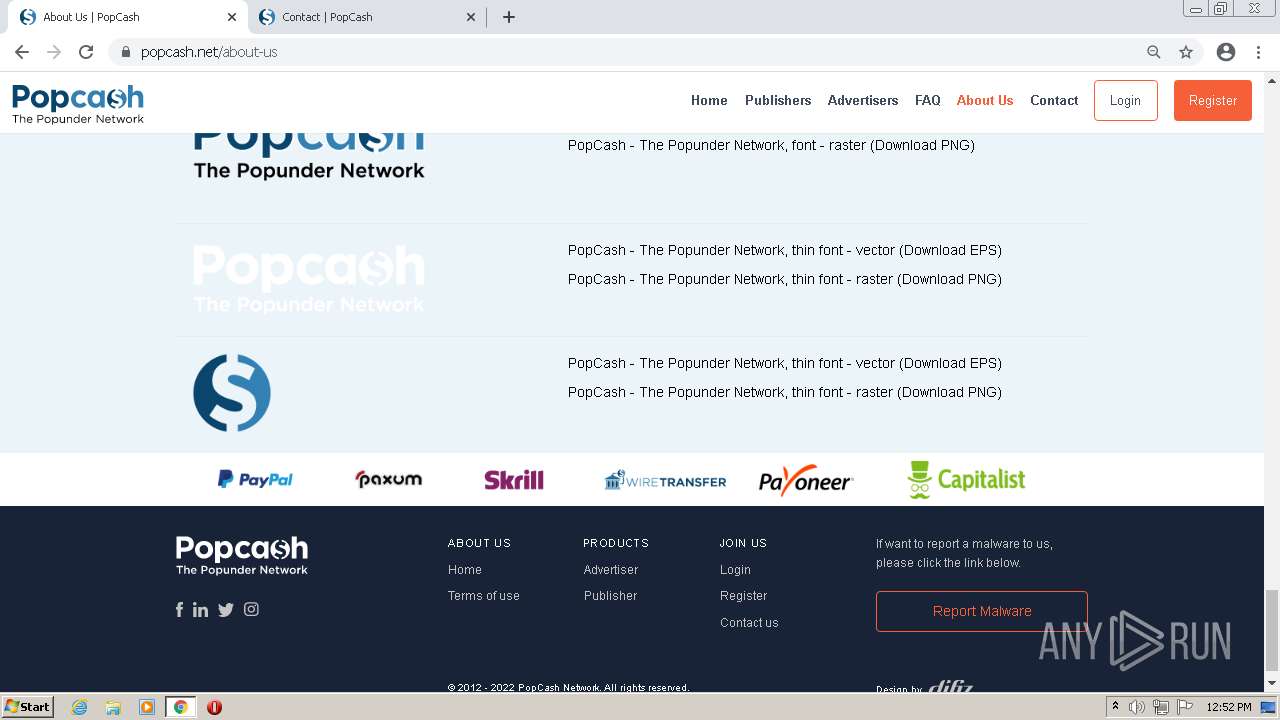Image resolution: width=1280 pixels, height=720 pixels.
Task: Click the site padlock security icon
Action: pos(125,52)
